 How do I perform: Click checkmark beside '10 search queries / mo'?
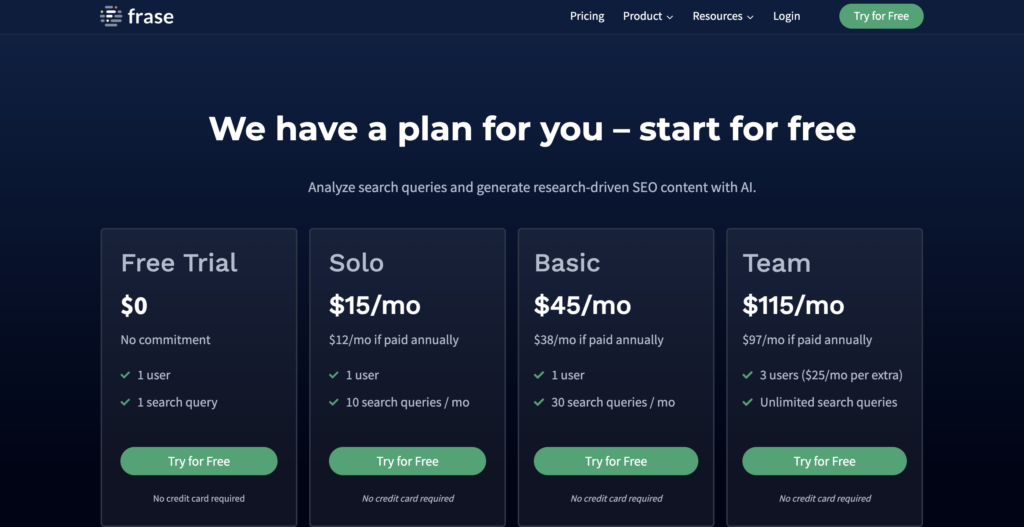pos(334,402)
